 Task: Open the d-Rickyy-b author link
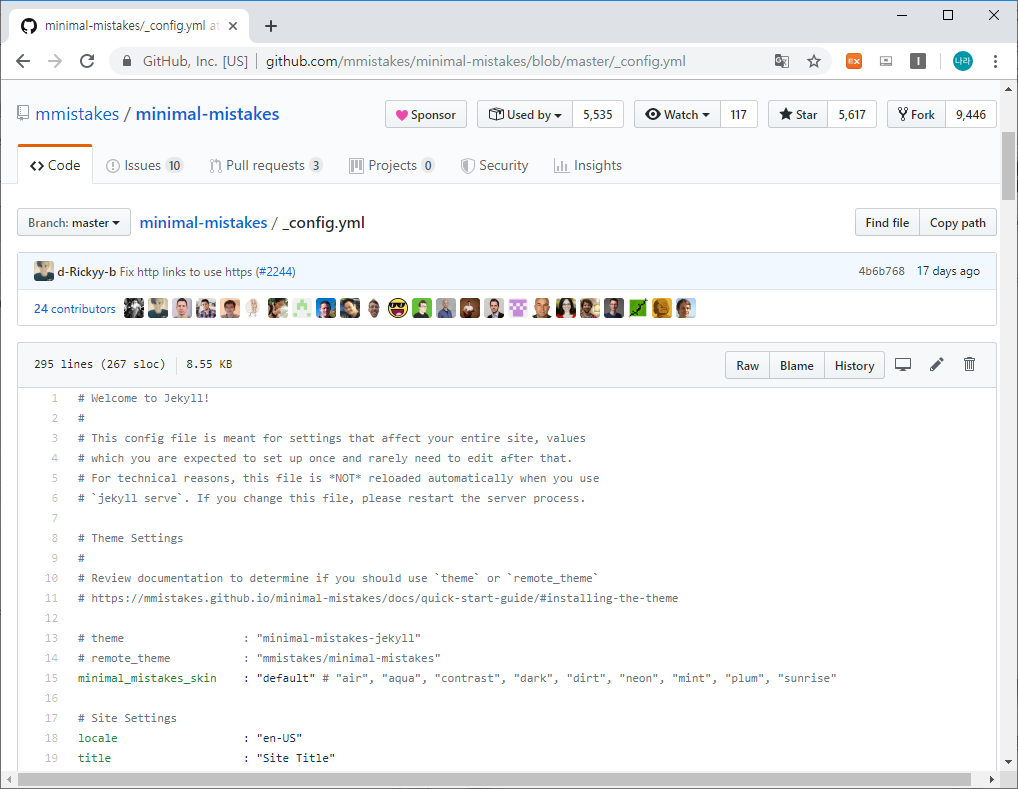[86, 271]
